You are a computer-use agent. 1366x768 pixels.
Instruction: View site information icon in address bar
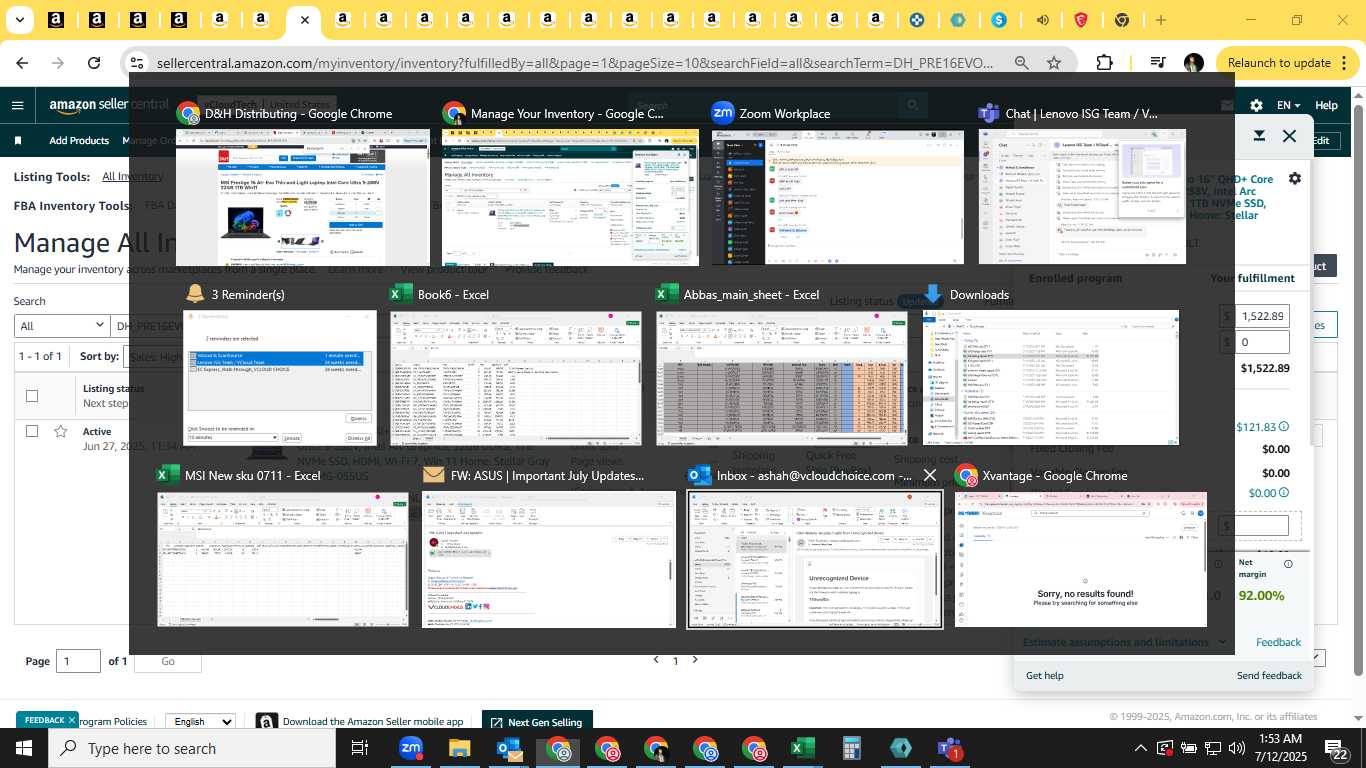point(137,63)
